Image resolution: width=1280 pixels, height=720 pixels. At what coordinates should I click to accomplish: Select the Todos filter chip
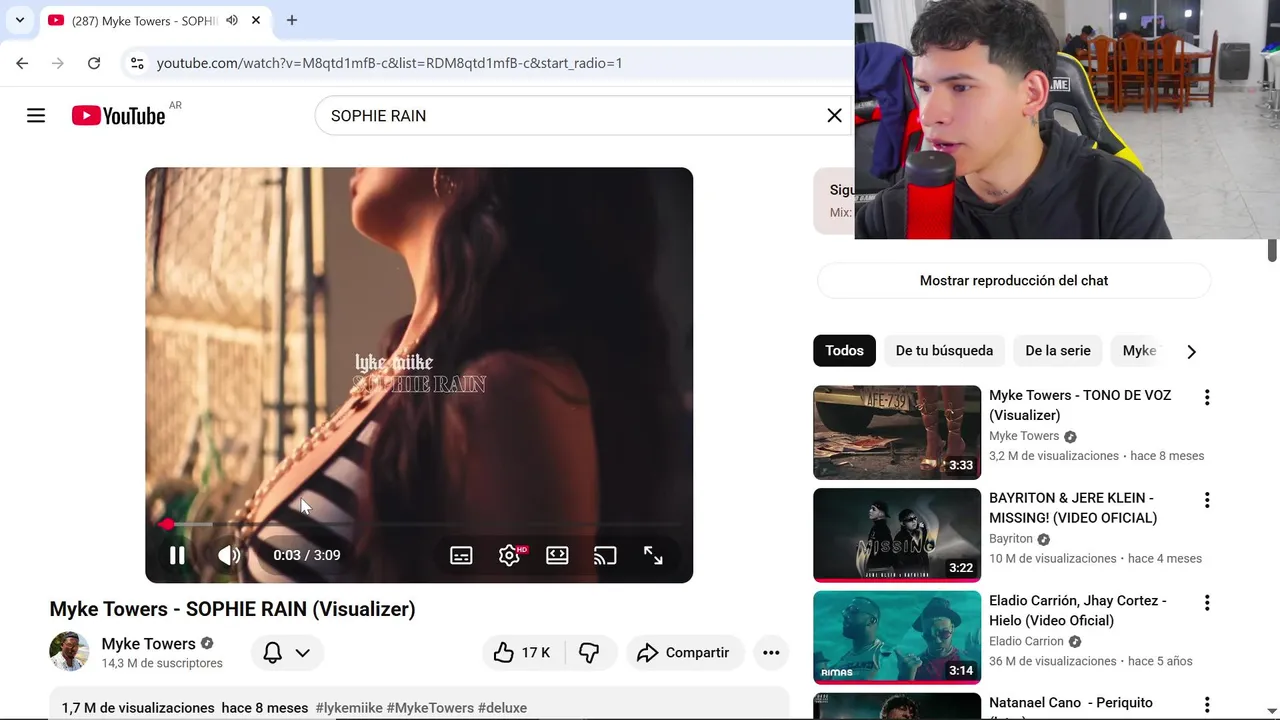pyautogui.click(x=844, y=351)
